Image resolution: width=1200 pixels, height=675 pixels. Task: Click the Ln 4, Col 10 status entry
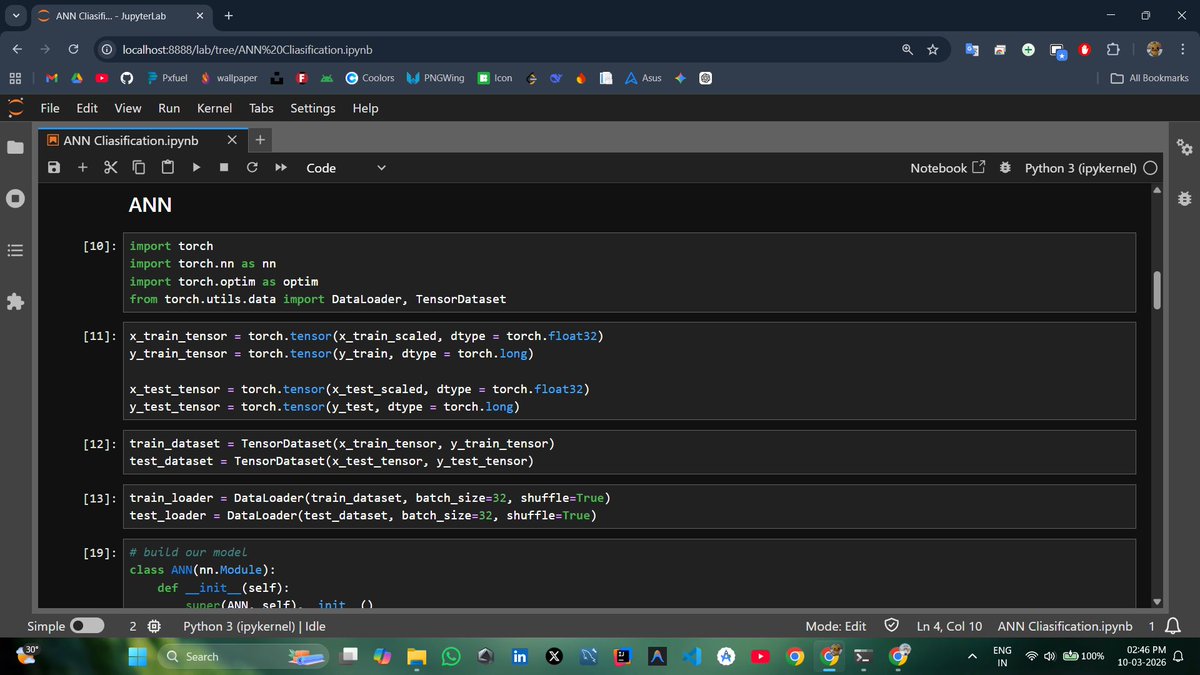pyautogui.click(x=949, y=626)
